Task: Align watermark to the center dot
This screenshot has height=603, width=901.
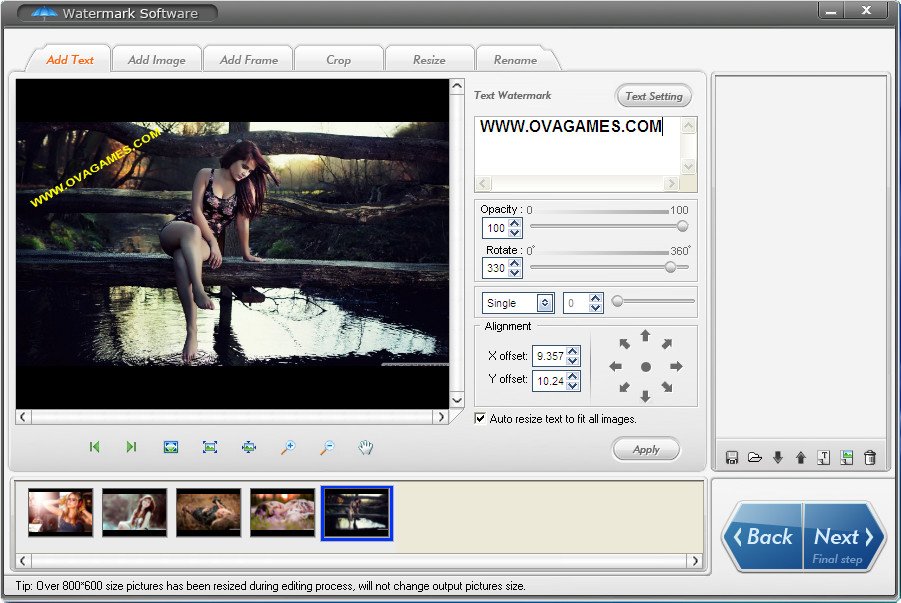Action: (646, 367)
